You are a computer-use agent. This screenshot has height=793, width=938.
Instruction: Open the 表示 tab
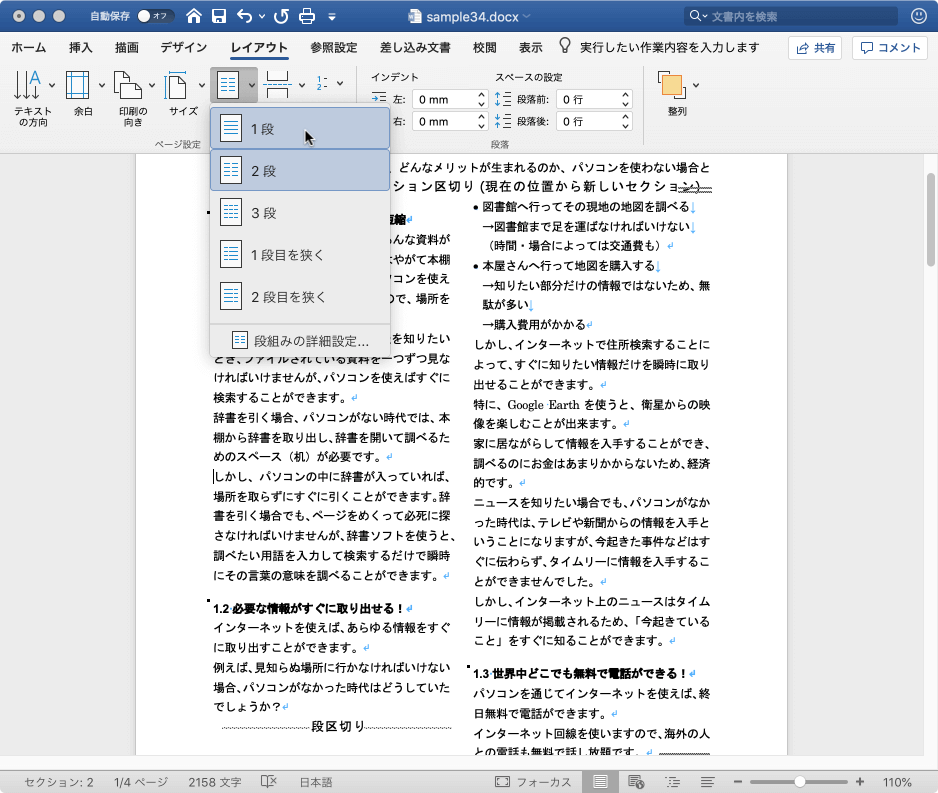tap(530, 48)
